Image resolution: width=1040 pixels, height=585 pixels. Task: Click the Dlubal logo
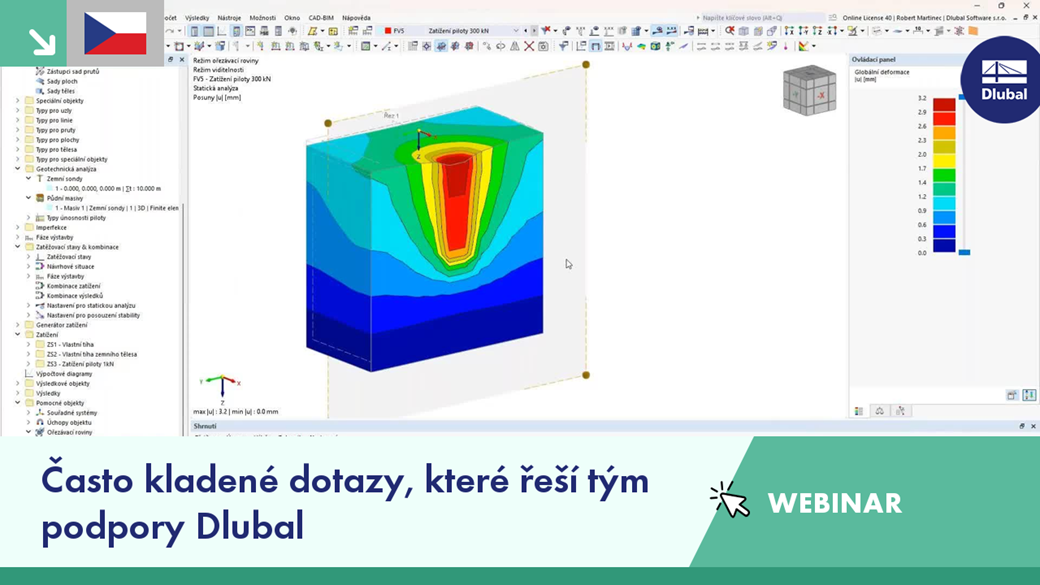click(x=1004, y=80)
